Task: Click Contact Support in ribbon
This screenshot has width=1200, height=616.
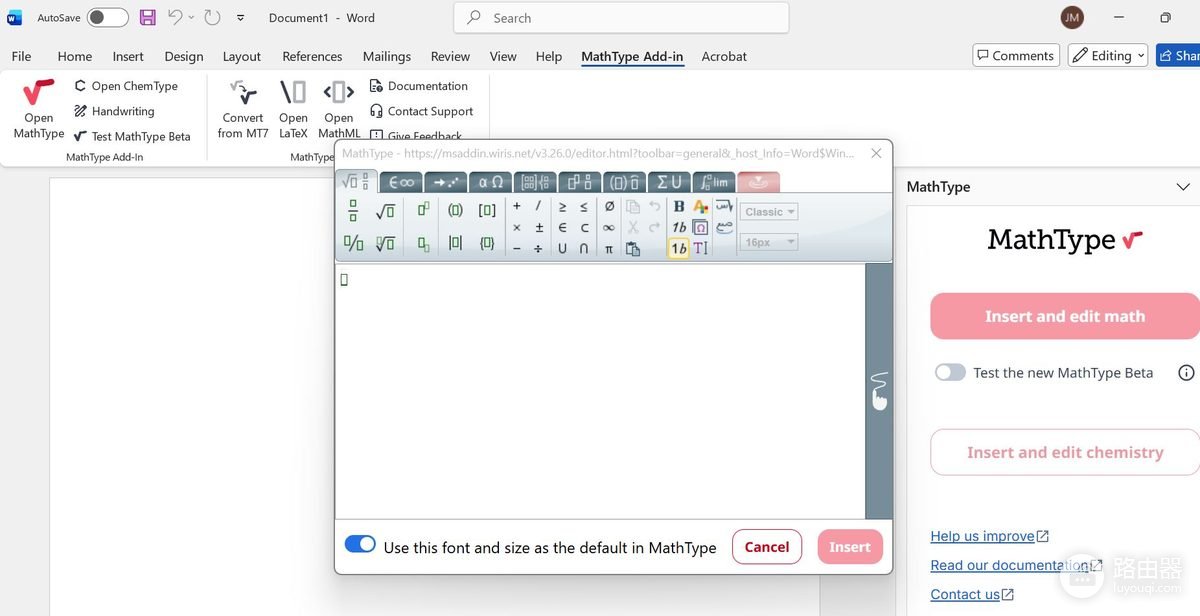Action: pyautogui.click(x=421, y=111)
